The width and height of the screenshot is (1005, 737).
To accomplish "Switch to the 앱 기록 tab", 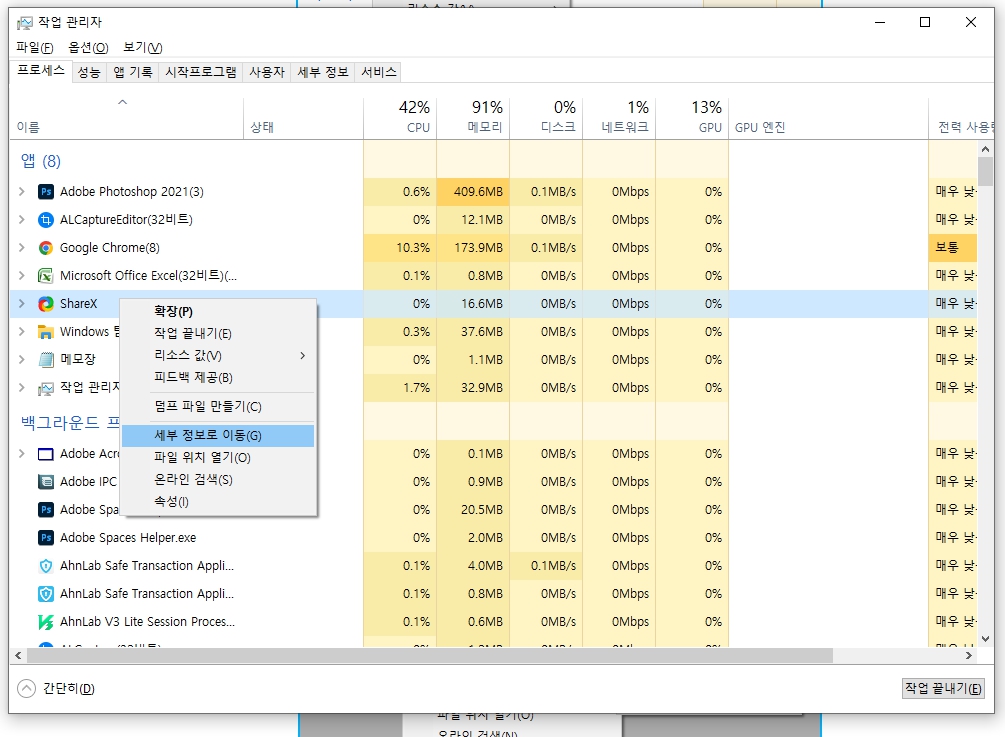I will [133, 72].
